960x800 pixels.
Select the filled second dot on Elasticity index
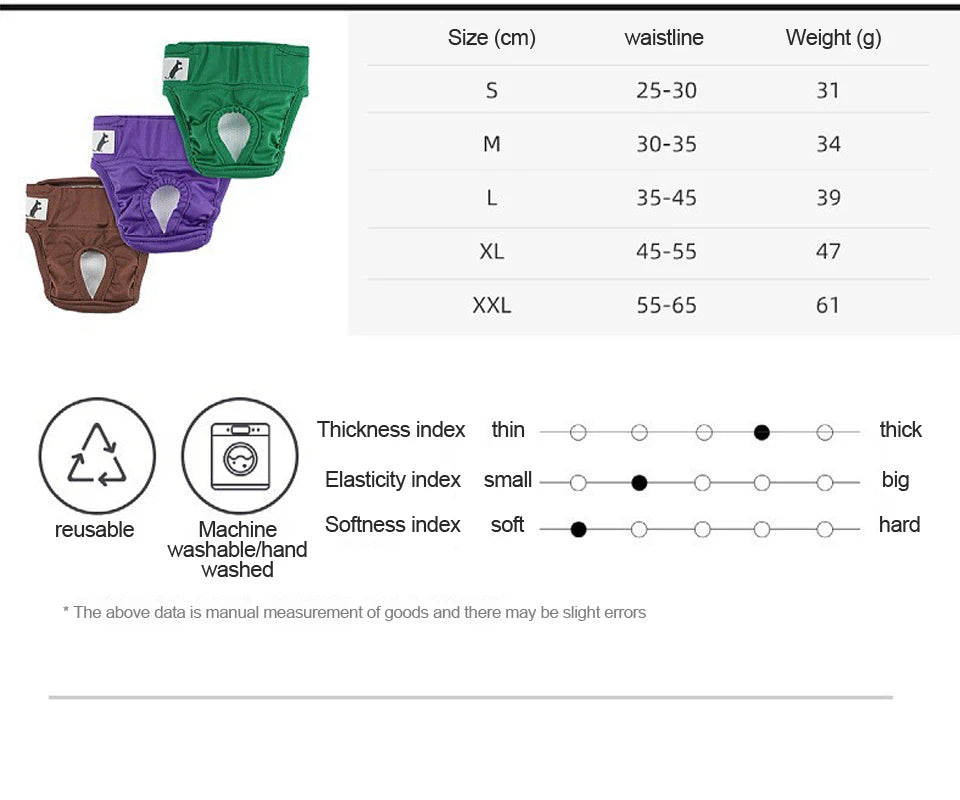(640, 483)
